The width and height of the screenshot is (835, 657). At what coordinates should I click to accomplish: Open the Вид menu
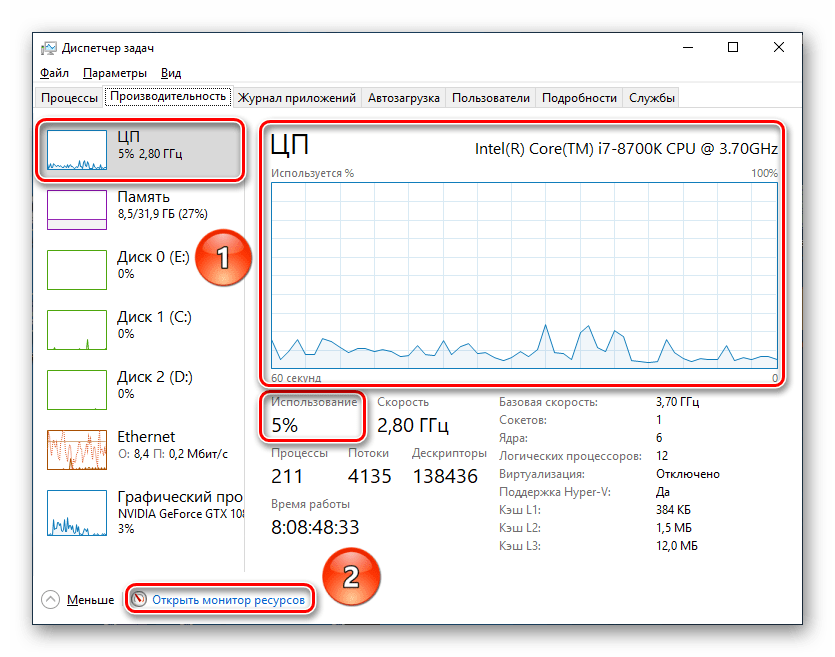pyautogui.click(x=171, y=73)
